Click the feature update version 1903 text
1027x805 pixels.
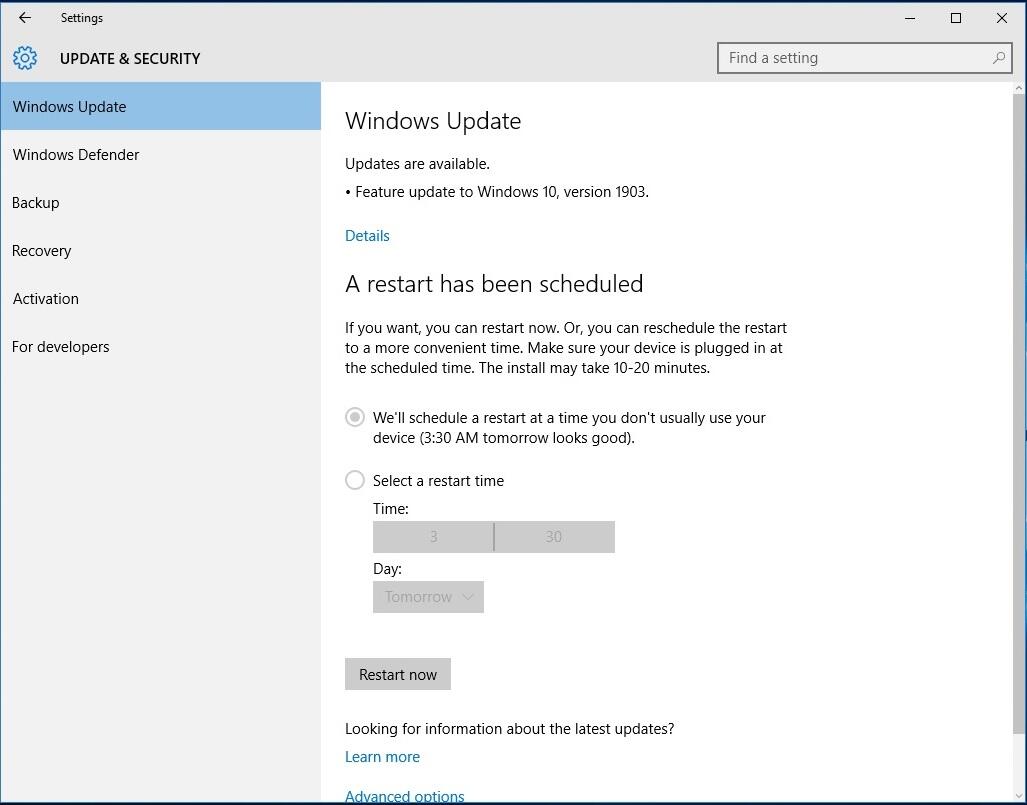pyautogui.click(x=502, y=192)
